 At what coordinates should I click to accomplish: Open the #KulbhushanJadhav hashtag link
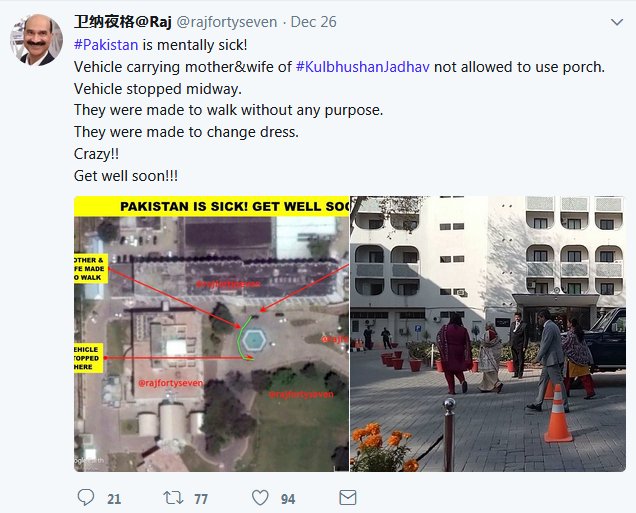[x=363, y=67]
